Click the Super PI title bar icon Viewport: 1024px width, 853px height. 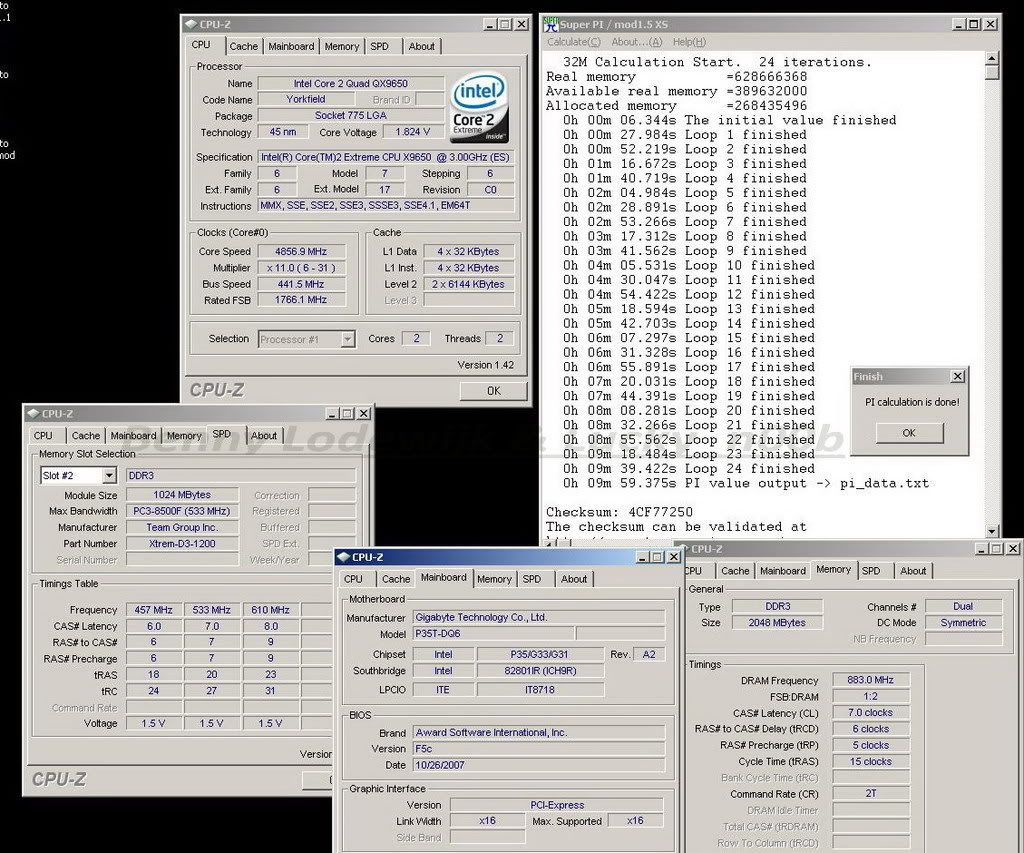point(551,24)
